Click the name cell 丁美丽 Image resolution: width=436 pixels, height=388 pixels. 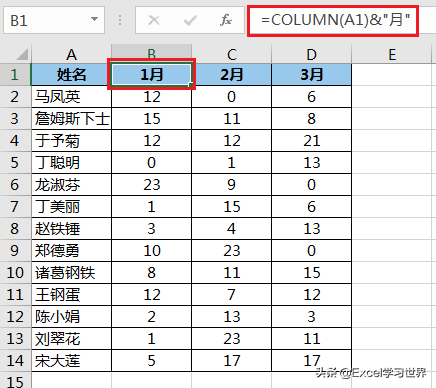click(71, 207)
